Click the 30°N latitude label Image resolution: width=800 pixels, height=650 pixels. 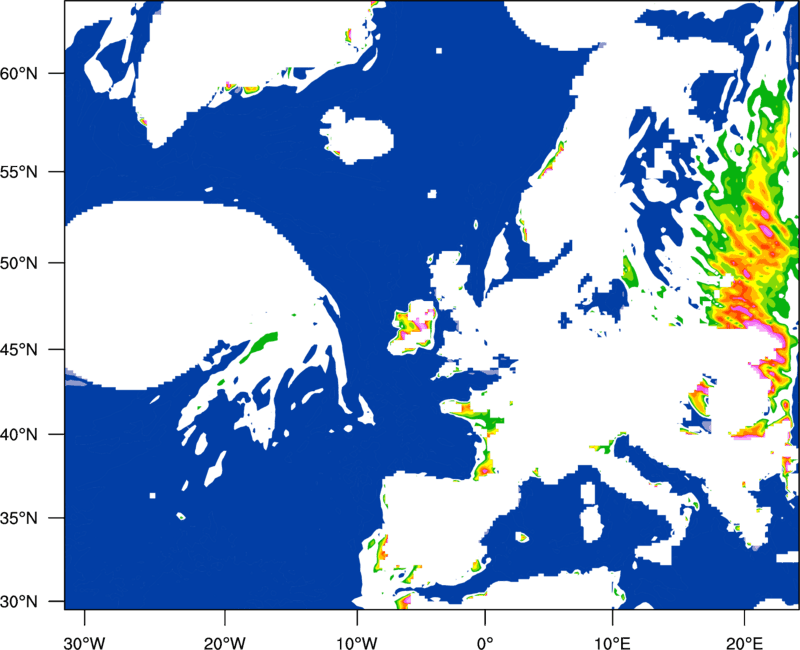[19, 602]
